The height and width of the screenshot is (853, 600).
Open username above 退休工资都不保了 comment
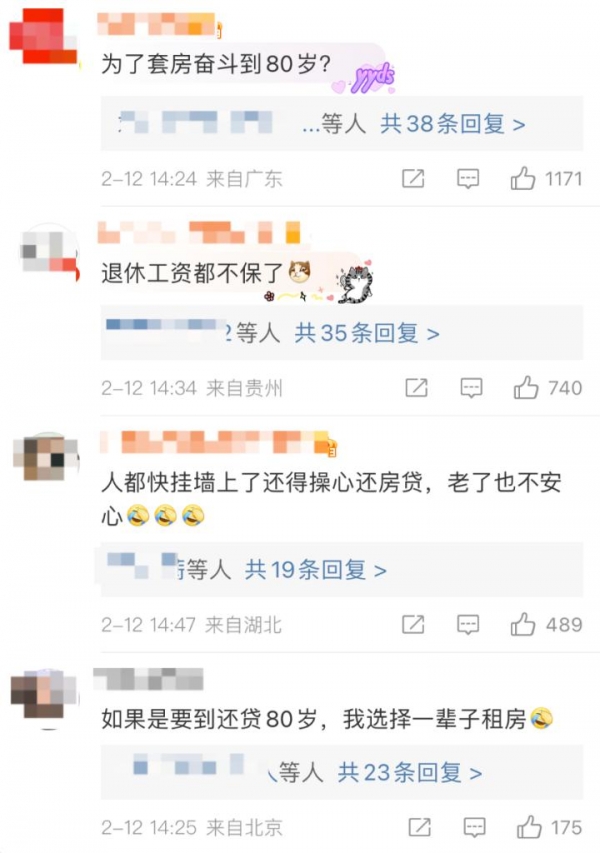pyautogui.click(x=199, y=232)
